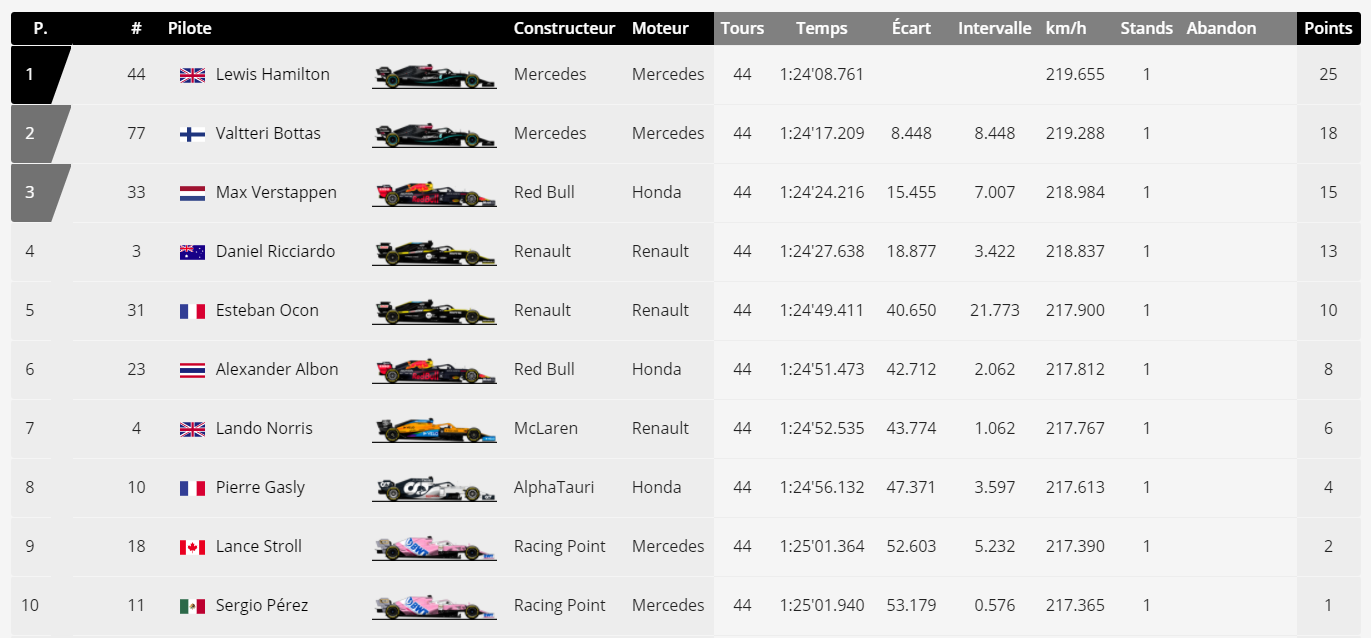Click the Points column header

1328,28
